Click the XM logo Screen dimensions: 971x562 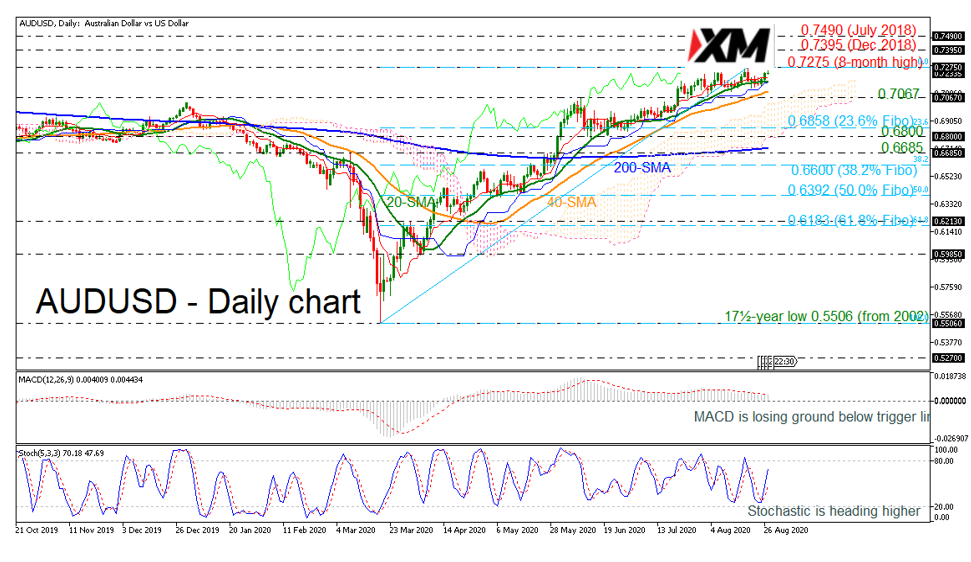click(731, 46)
